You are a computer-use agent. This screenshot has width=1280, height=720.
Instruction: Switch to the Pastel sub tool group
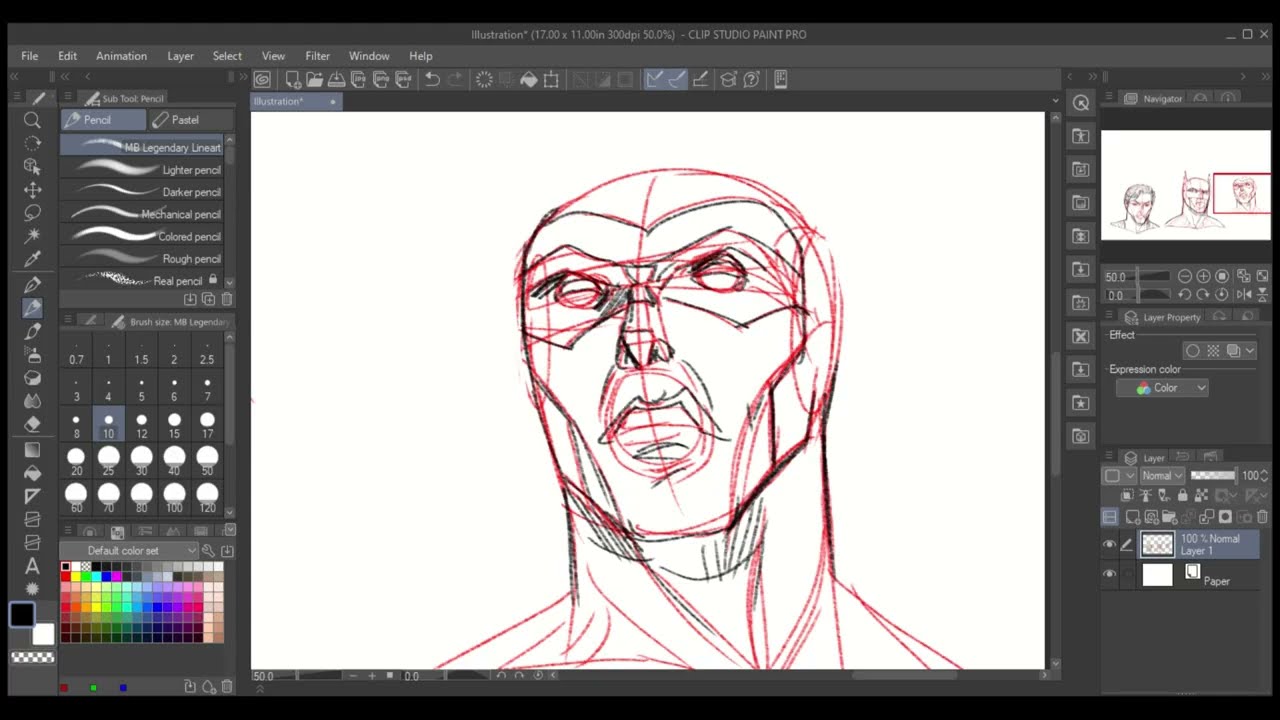point(191,120)
